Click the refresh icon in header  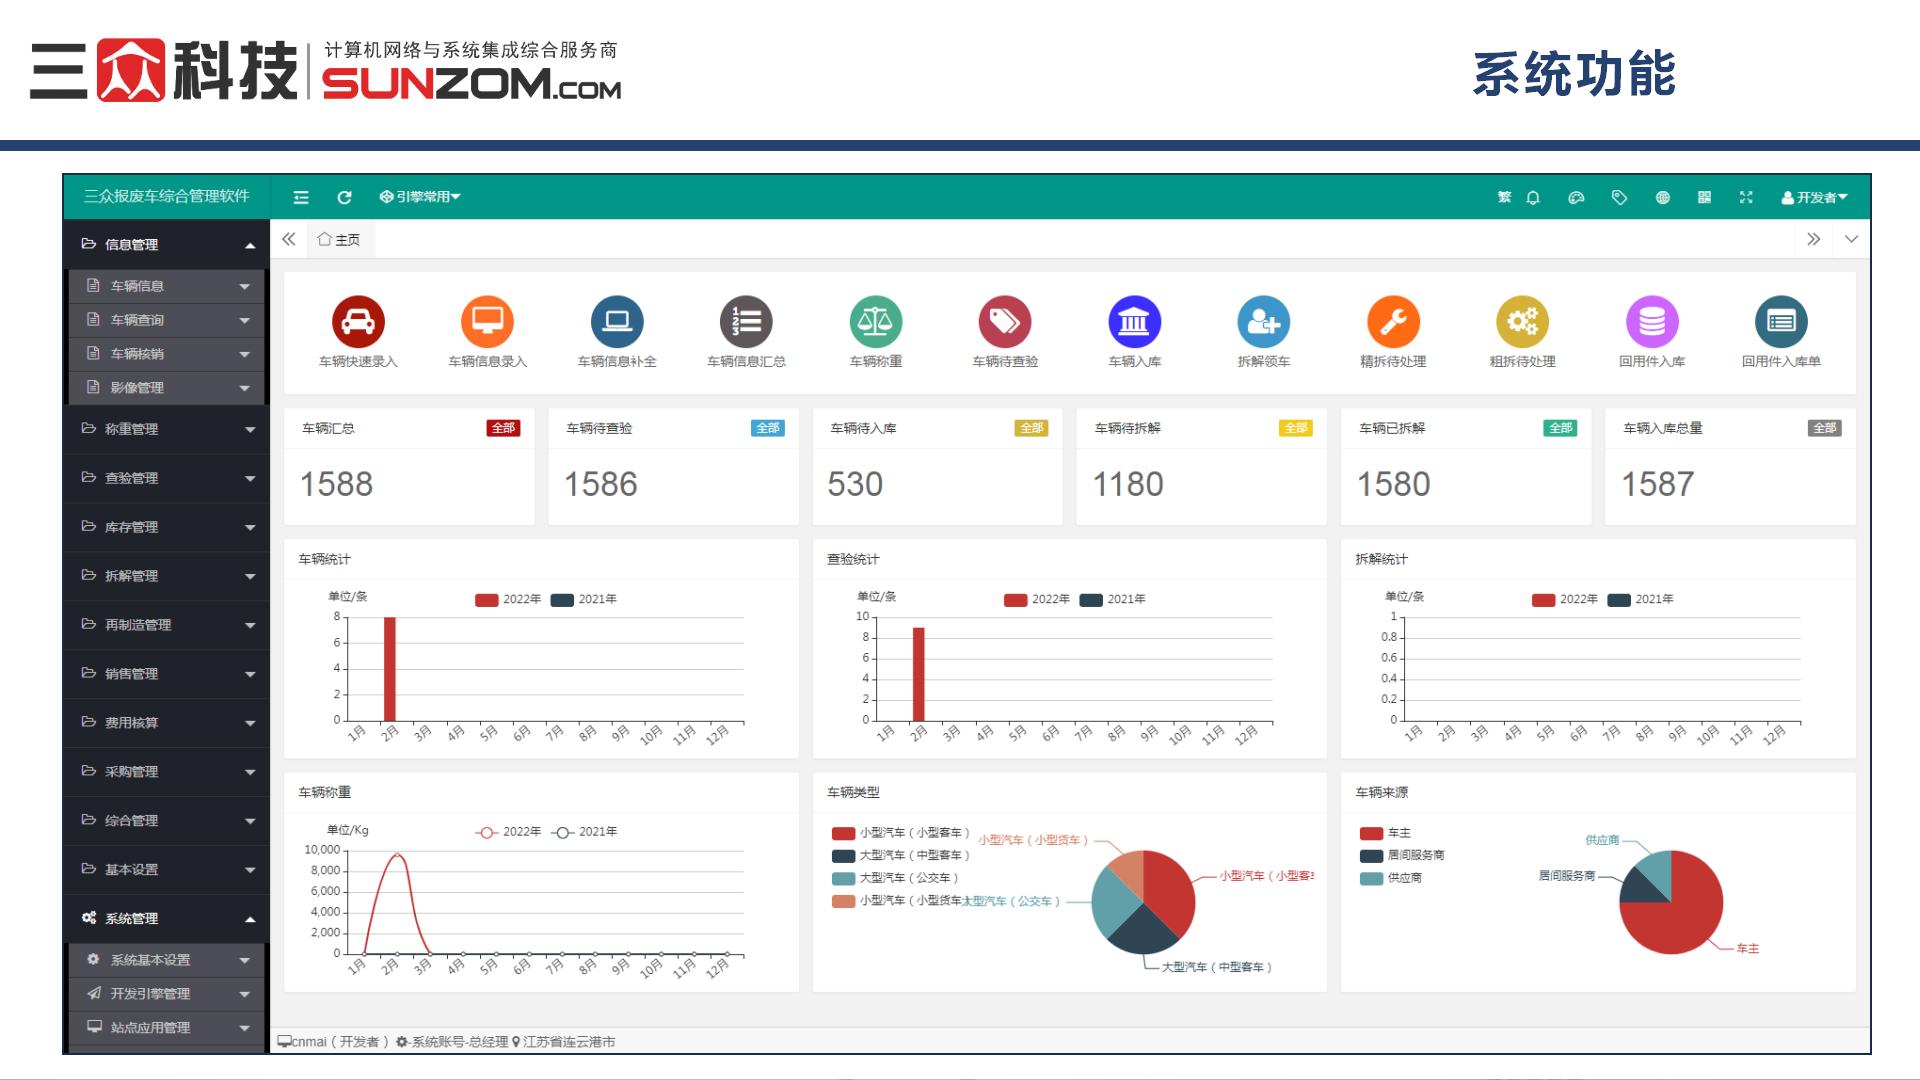tap(344, 197)
